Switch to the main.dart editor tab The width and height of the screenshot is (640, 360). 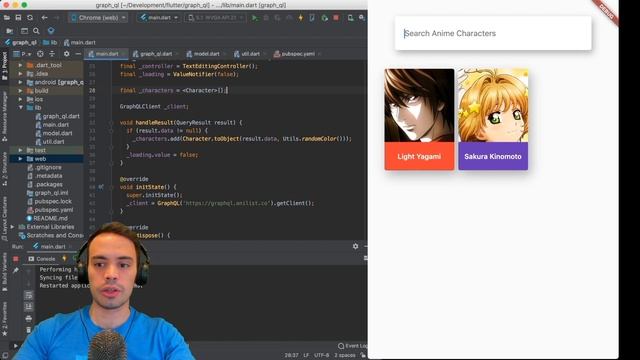point(107,54)
